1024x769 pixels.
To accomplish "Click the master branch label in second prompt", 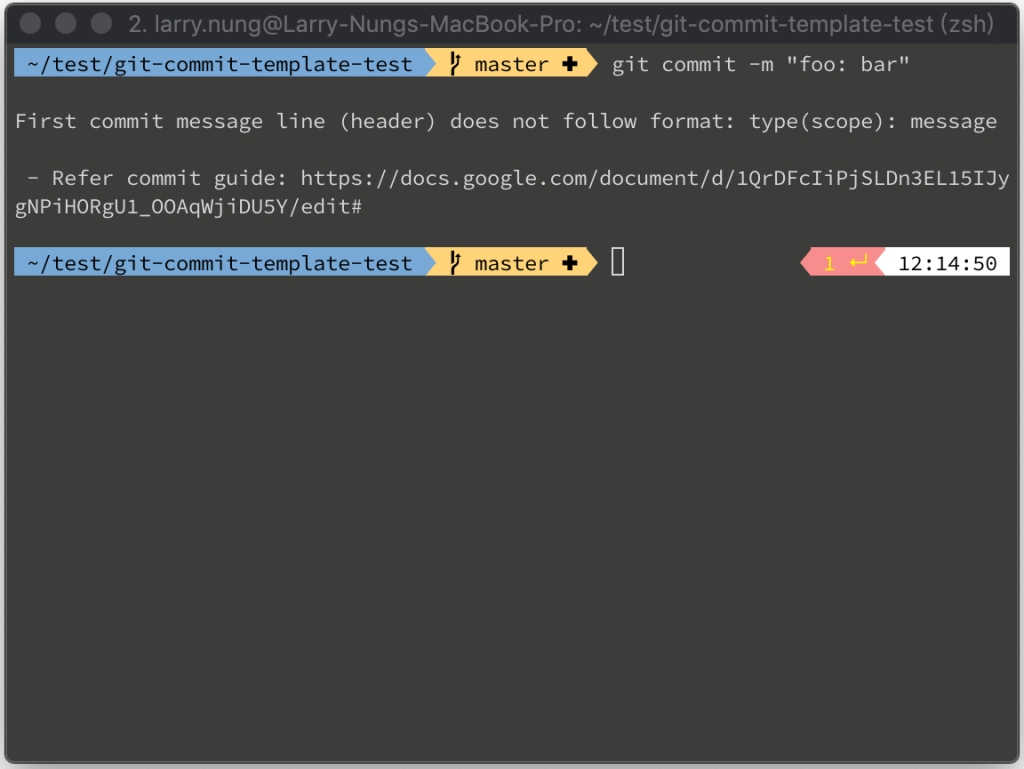I will click(511, 263).
